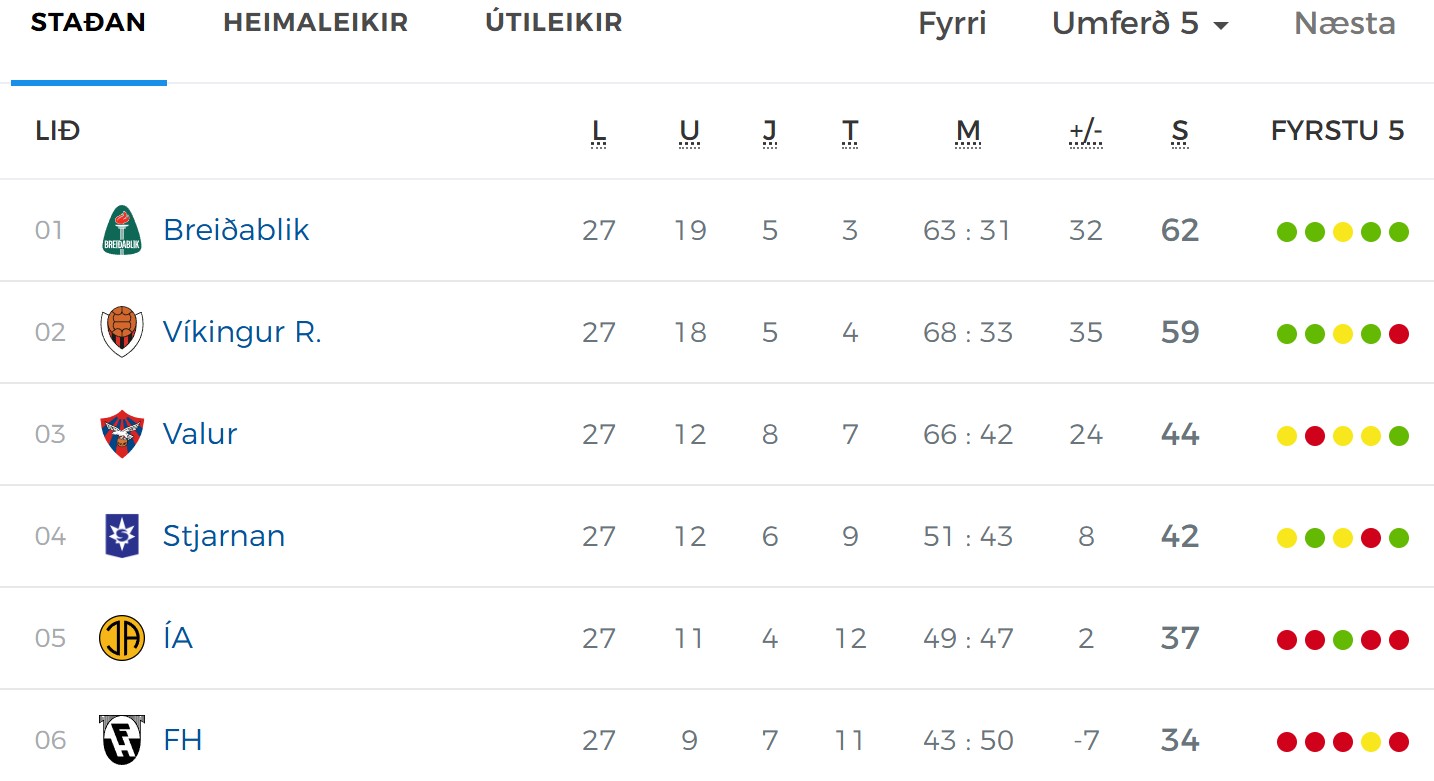Go to next round with Næsta

point(1344,24)
